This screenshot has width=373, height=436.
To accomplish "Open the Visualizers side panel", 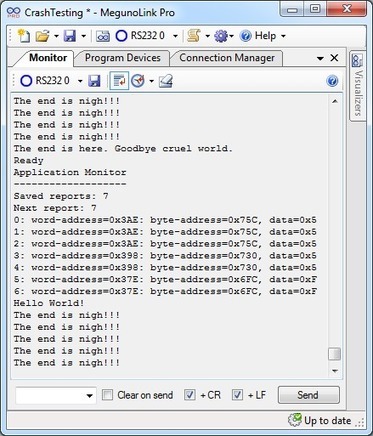I will click(x=357, y=86).
